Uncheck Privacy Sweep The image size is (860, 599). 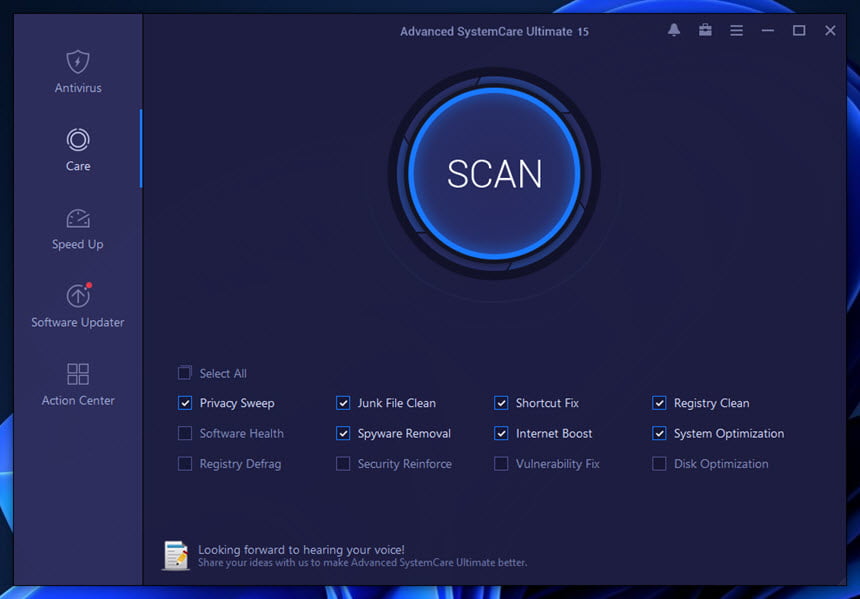pyautogui.click(x=185, y=403)
